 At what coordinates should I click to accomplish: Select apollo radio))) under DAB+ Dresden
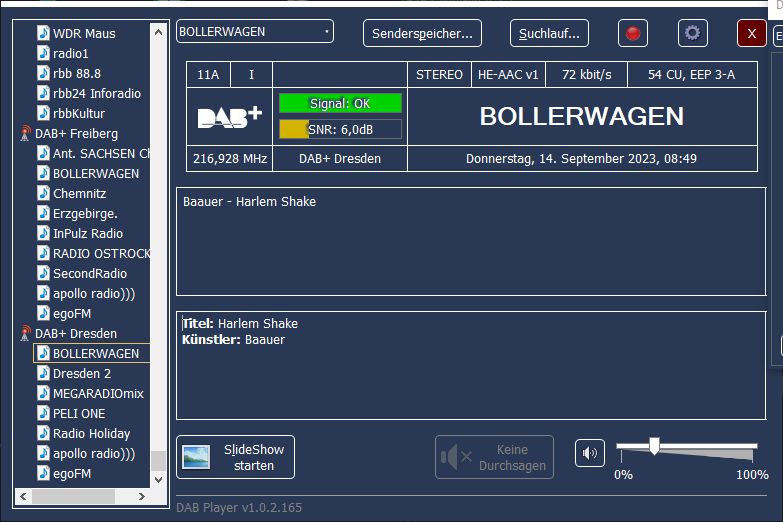pyautogui.click(x=94, y=453)
